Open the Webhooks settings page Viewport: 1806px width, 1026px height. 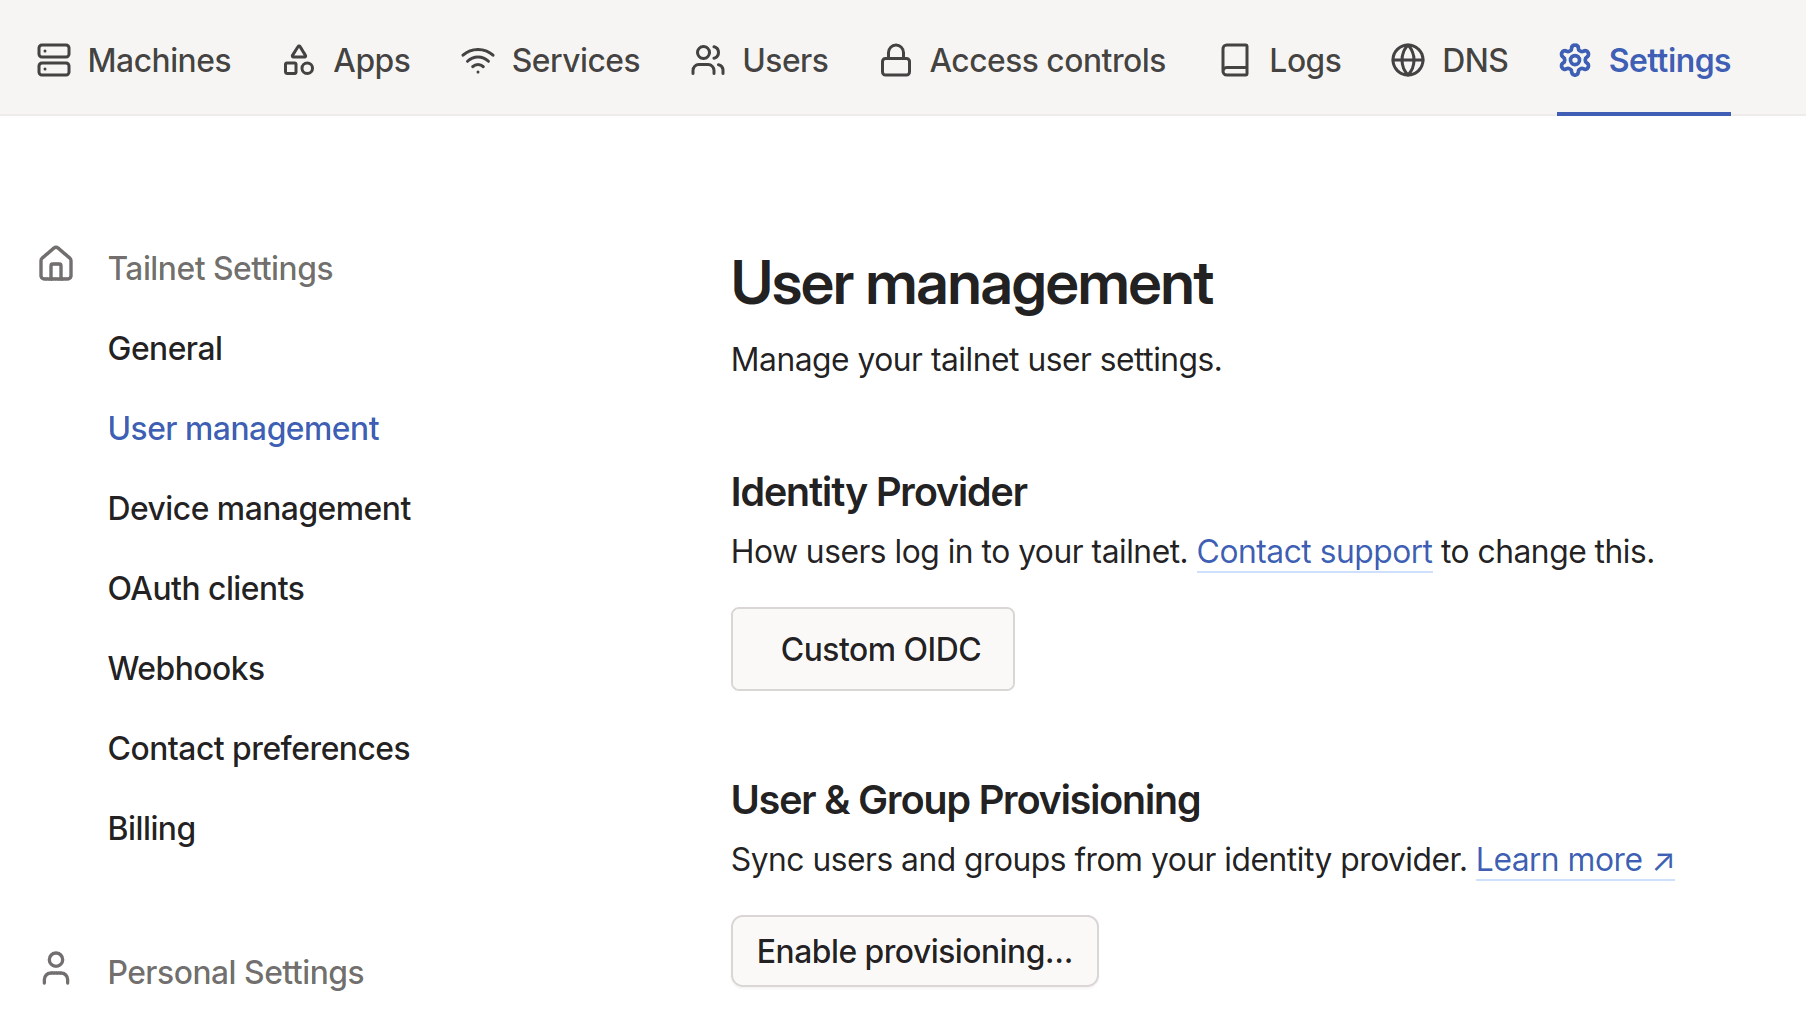tap(186, 668)
